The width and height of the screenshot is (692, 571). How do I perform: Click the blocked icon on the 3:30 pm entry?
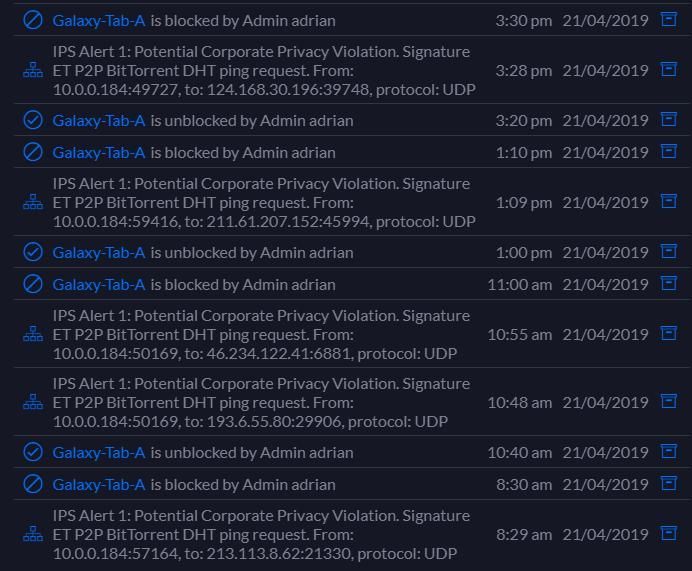click(x=33, y=20)
